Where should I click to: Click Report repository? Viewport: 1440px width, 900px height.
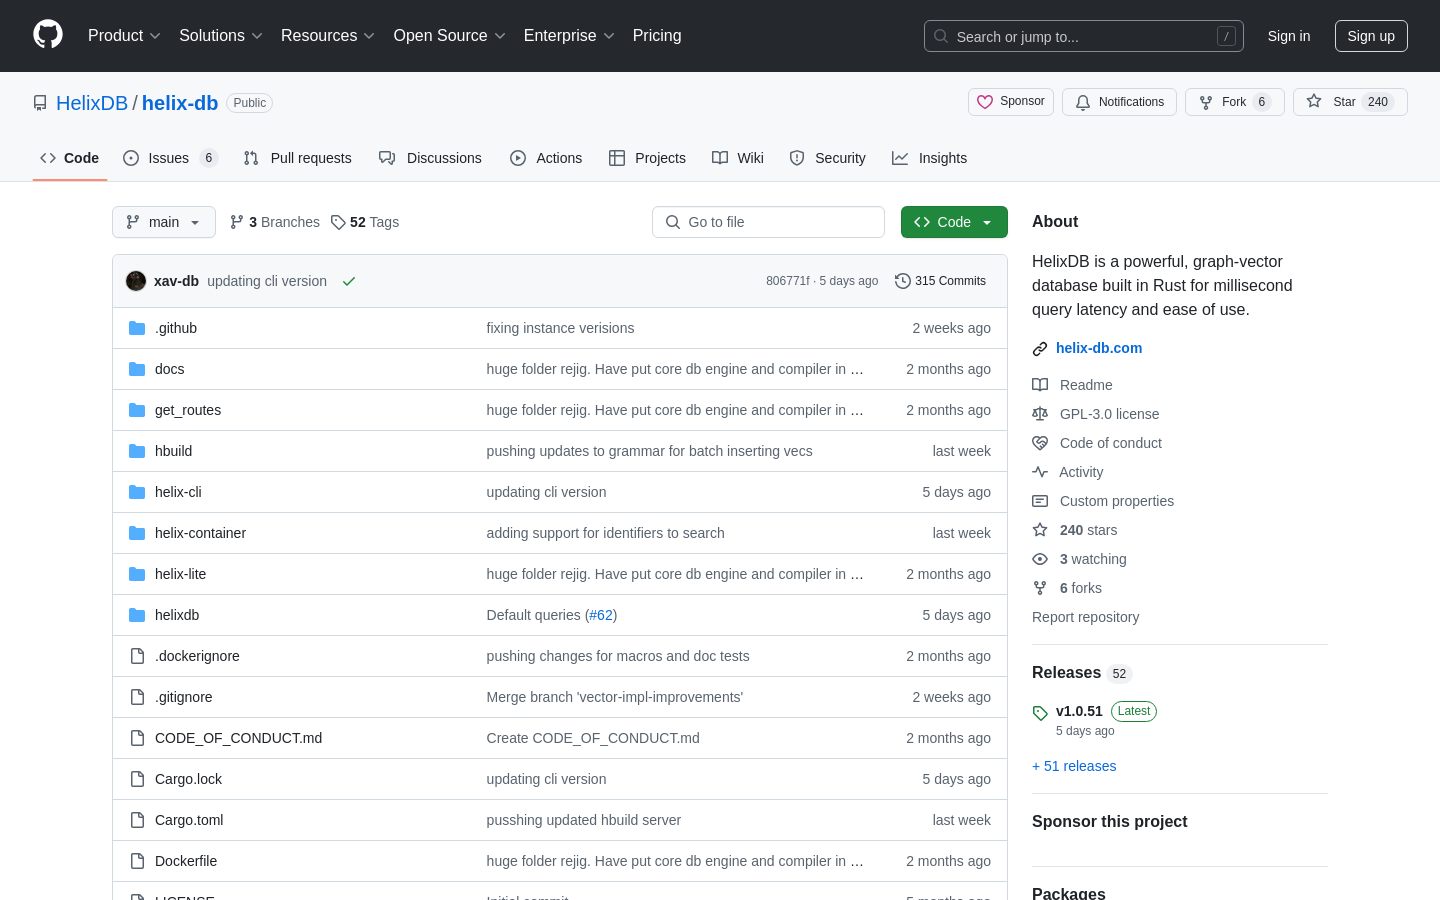point(1085,617)
